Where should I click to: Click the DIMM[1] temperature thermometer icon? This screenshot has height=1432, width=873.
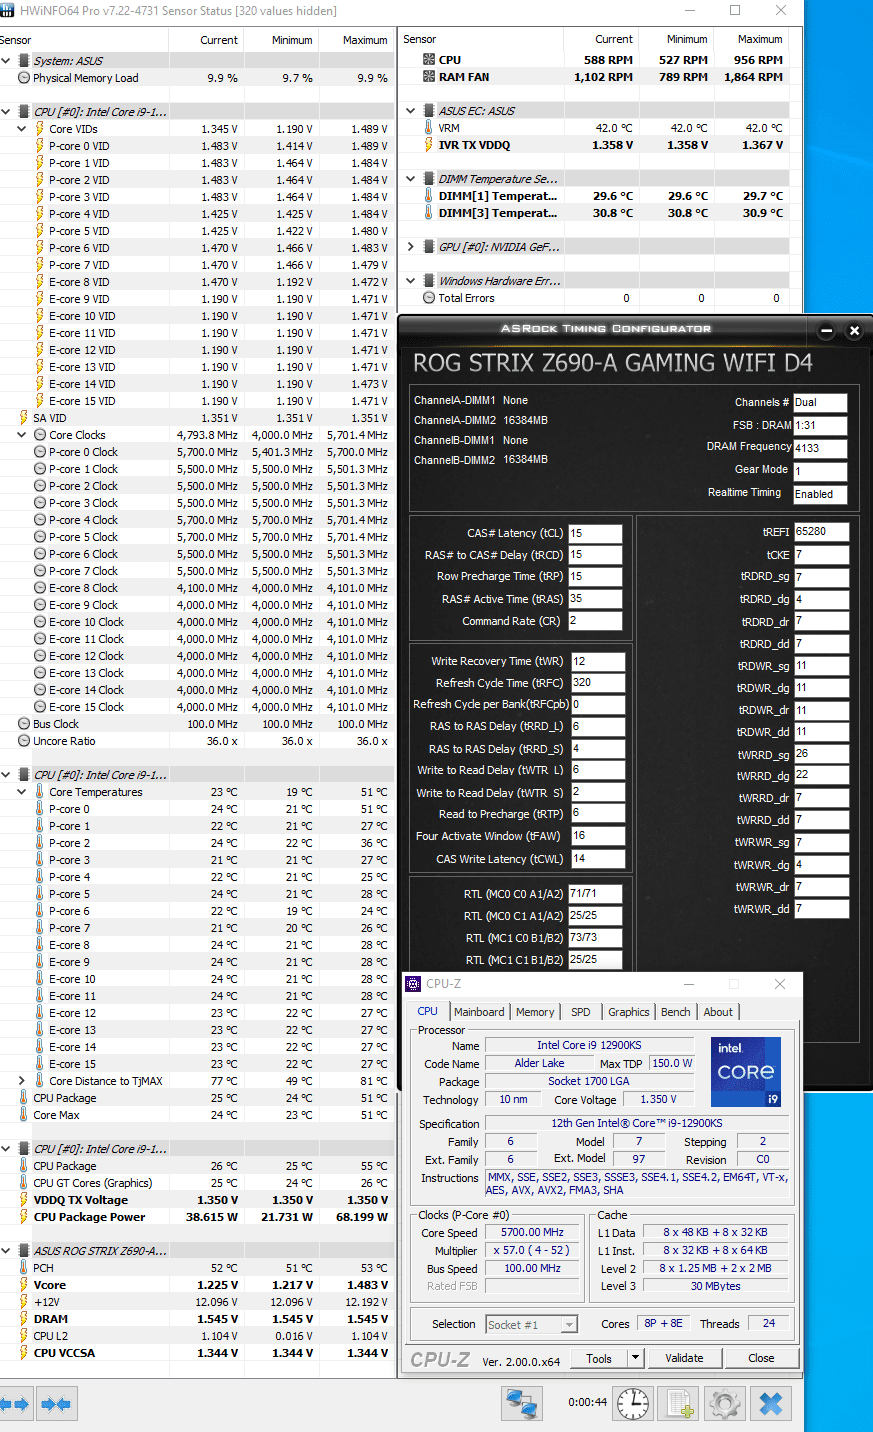[428, 196]
